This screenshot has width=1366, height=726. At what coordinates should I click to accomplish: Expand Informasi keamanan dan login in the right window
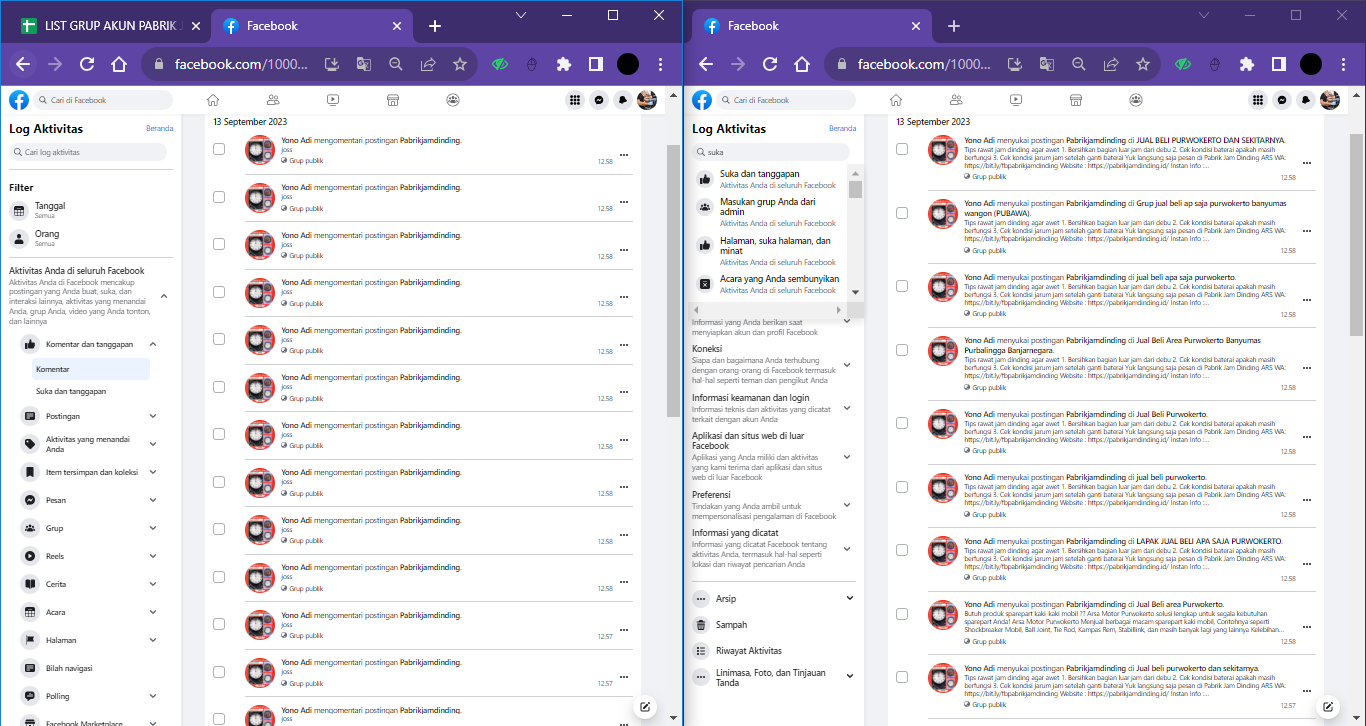pos(847,408)
